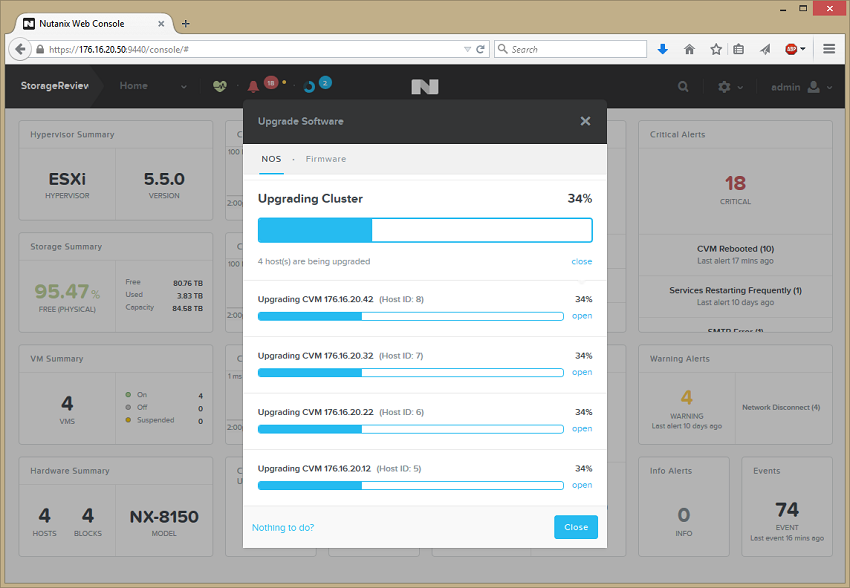Click the 74 events count
This screenshot has height=588, width=850.
[x=787, y=509]
